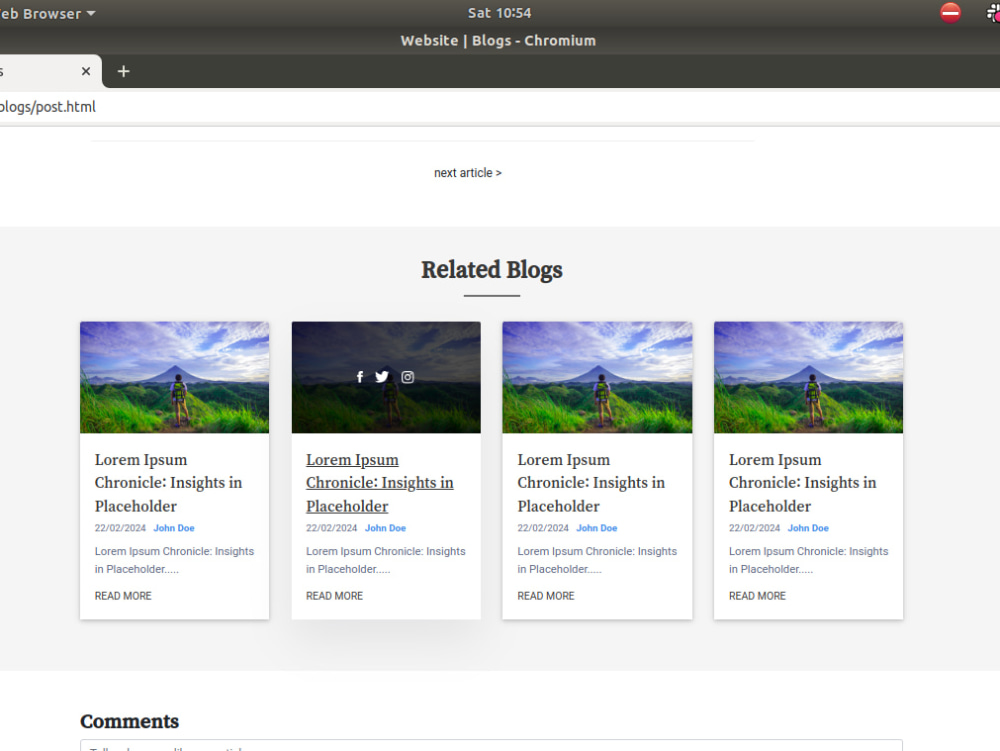Click the third card's Lorem Ipsum Chronicle title
Image resolution: width=1000 pixels, height=751 pixels.
pos(591,483)
